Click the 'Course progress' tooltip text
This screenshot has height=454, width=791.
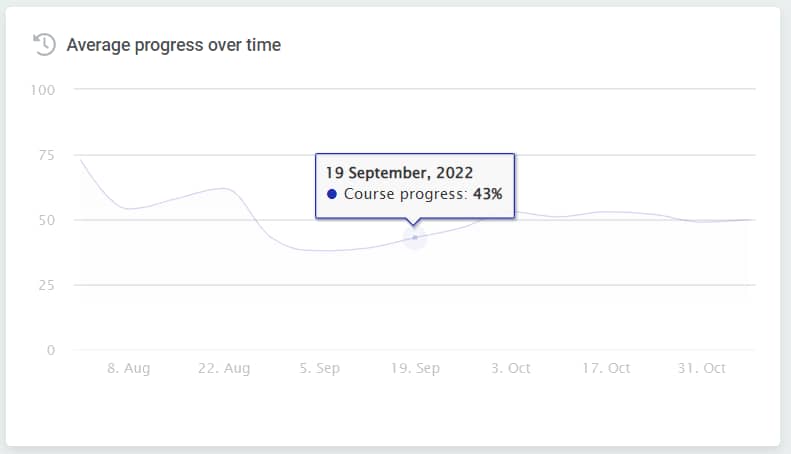click(x=405, y=194)
